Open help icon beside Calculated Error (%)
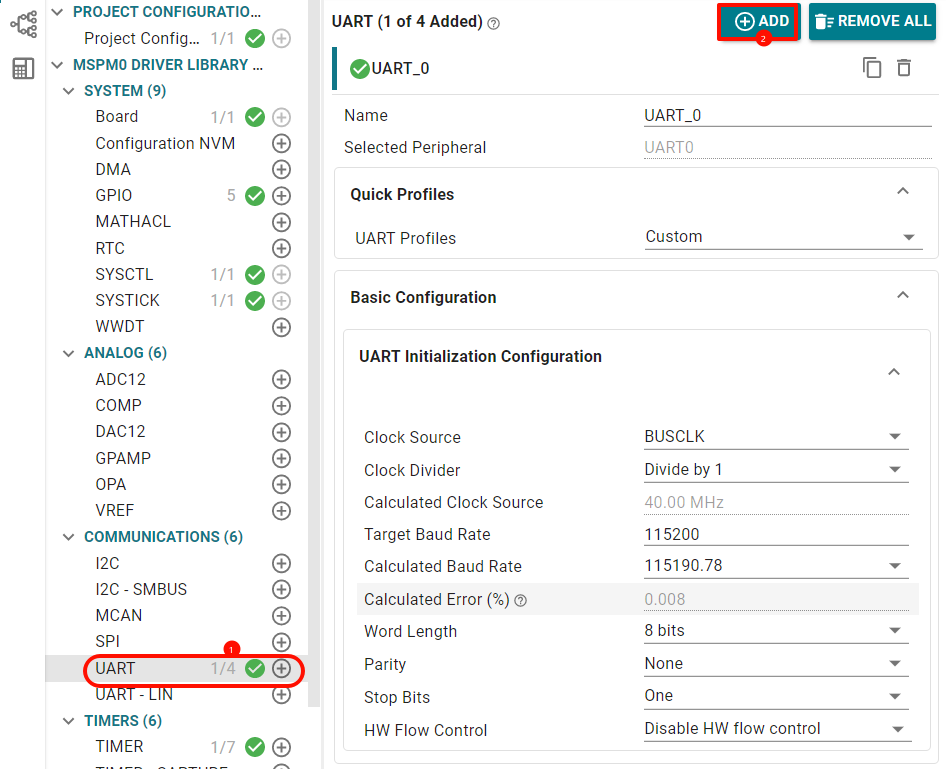This screenshot has width=946, height=769. coord(521,601)
